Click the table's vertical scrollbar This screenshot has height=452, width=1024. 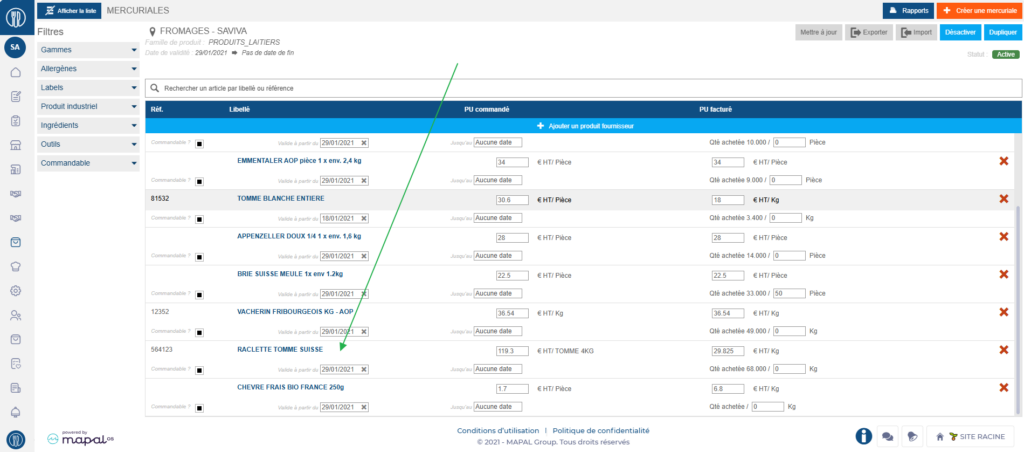click(x=1018, y=300)
